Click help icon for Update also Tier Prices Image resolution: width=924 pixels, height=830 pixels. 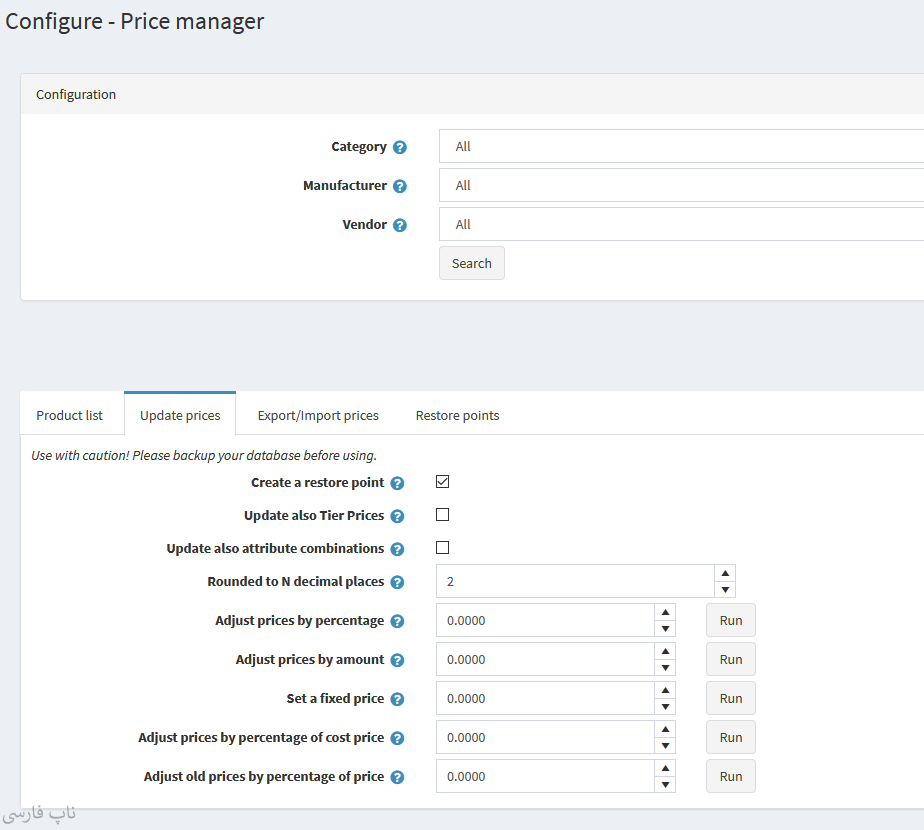pos(397,516)
